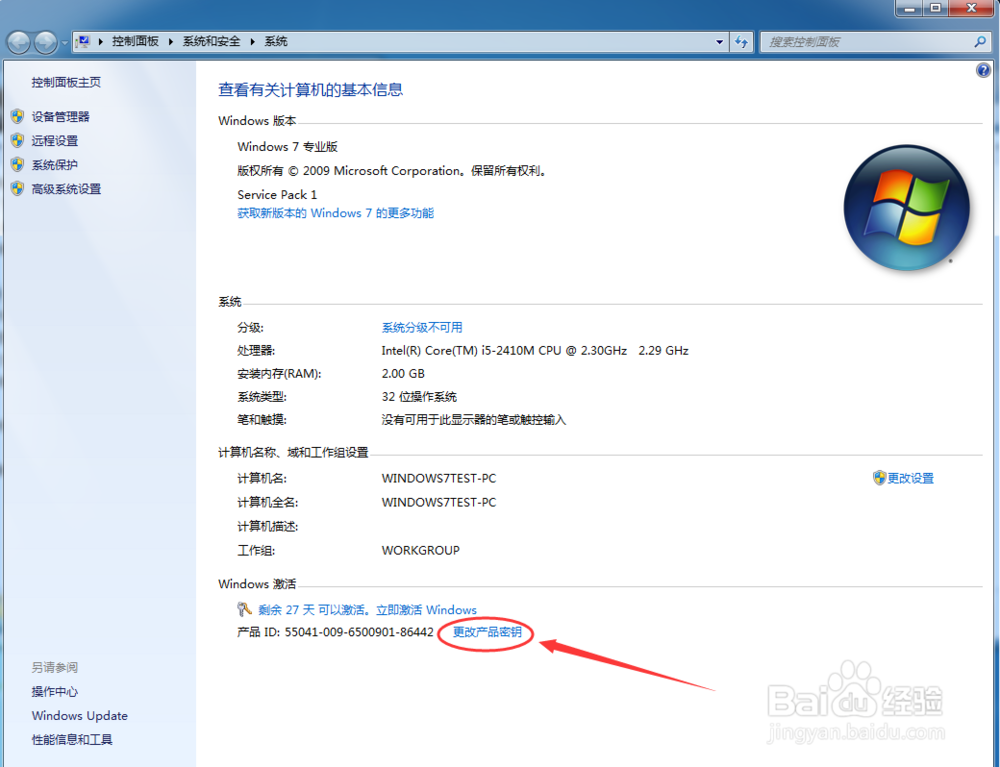Click the 2.00 GB installed memory value
1000x767 pixels.
click(403, 374)
